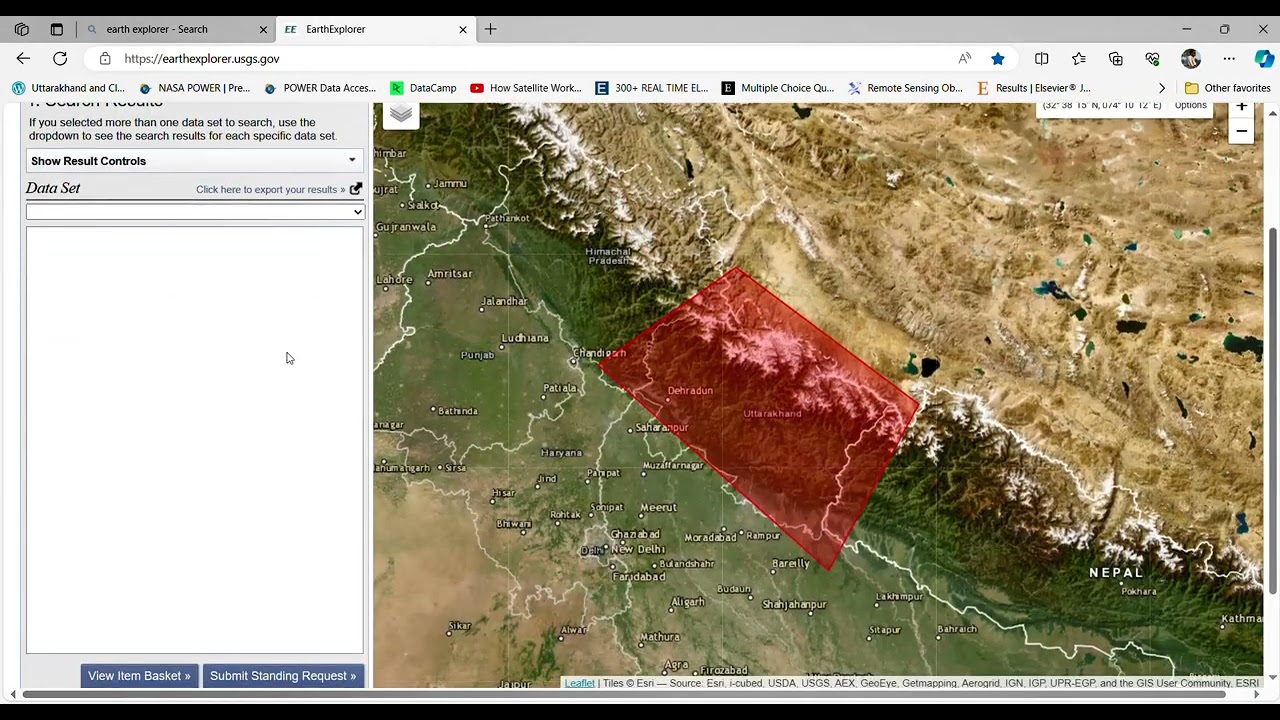Click here to export your results link
The height and width of the screenshot is (720, 1280).
pos(270,189)
